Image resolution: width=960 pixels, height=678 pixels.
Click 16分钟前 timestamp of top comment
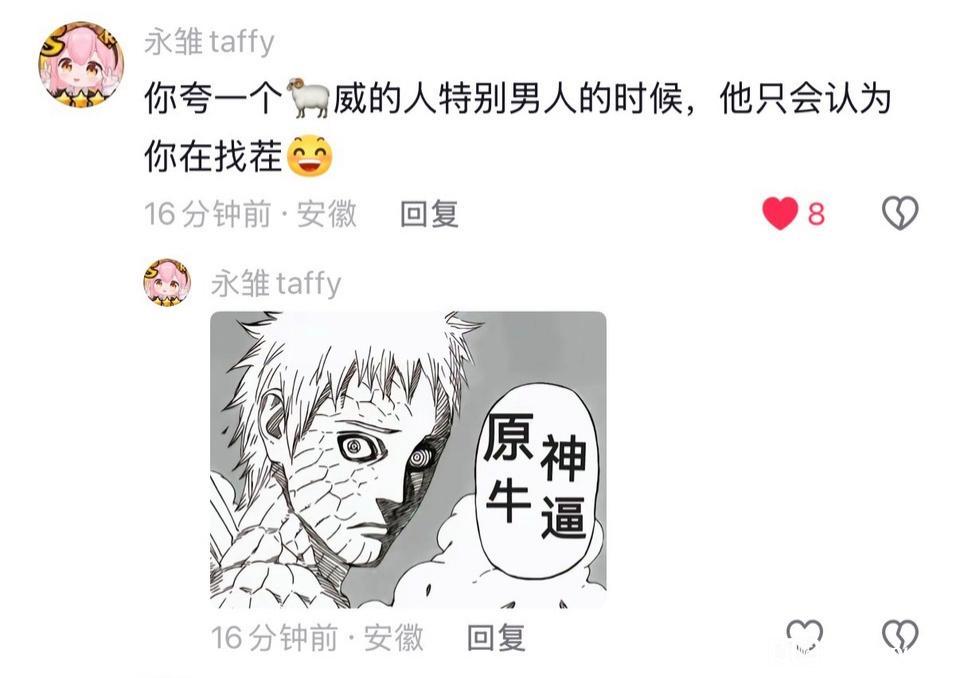pos(207,214)
